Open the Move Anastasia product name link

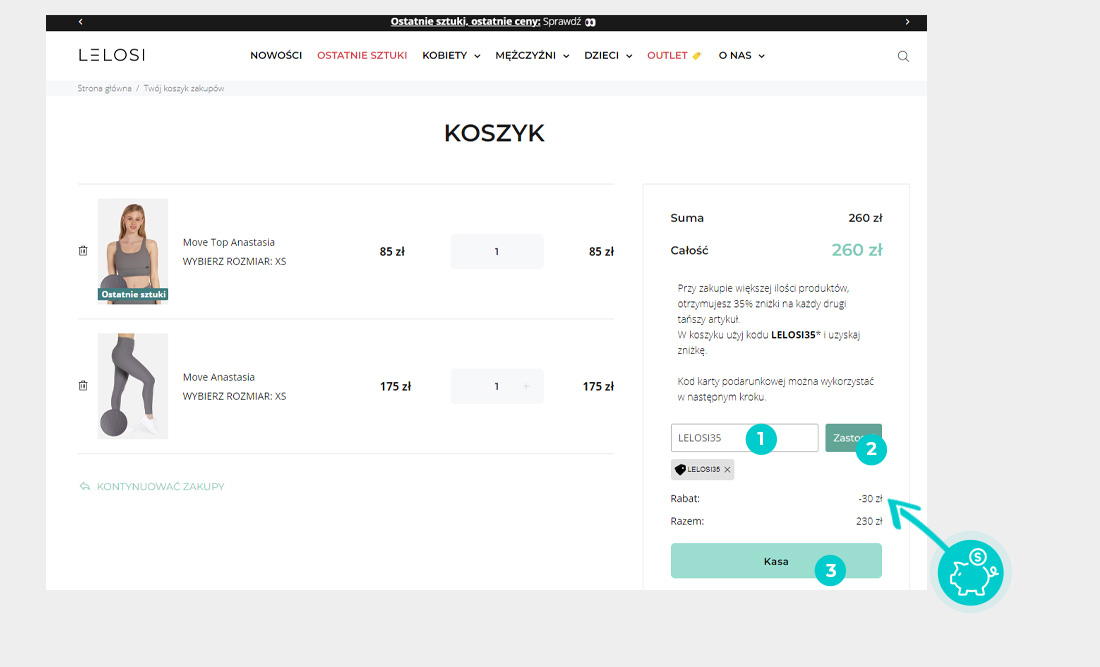(219, 377)
